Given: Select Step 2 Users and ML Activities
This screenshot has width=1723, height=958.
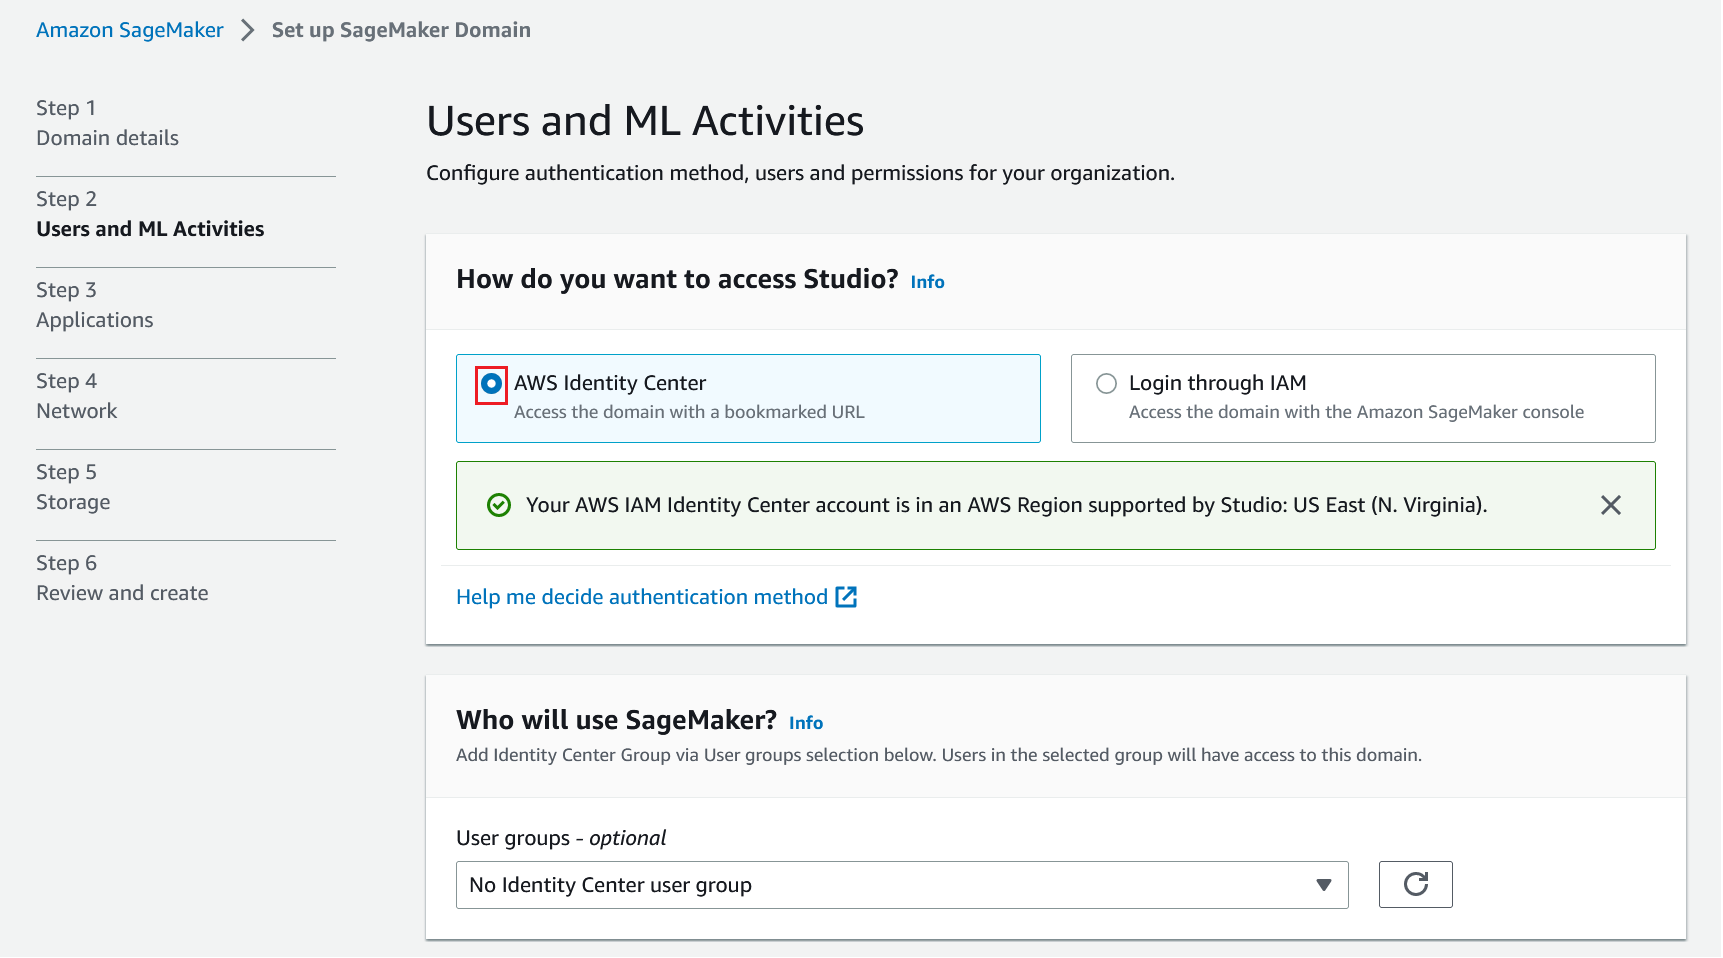Looking at the screenshot, I should point(150,229).
